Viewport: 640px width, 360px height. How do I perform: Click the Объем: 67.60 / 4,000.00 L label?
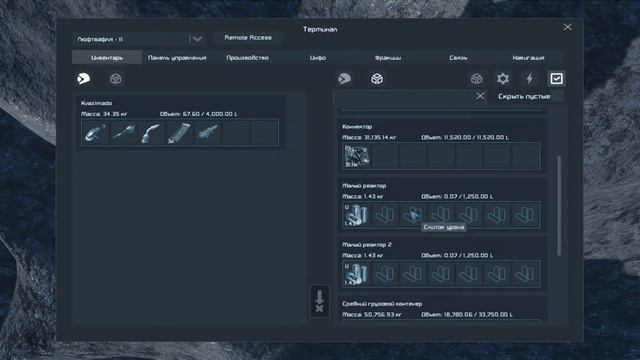pyautogui.click(x=198, y=114)
